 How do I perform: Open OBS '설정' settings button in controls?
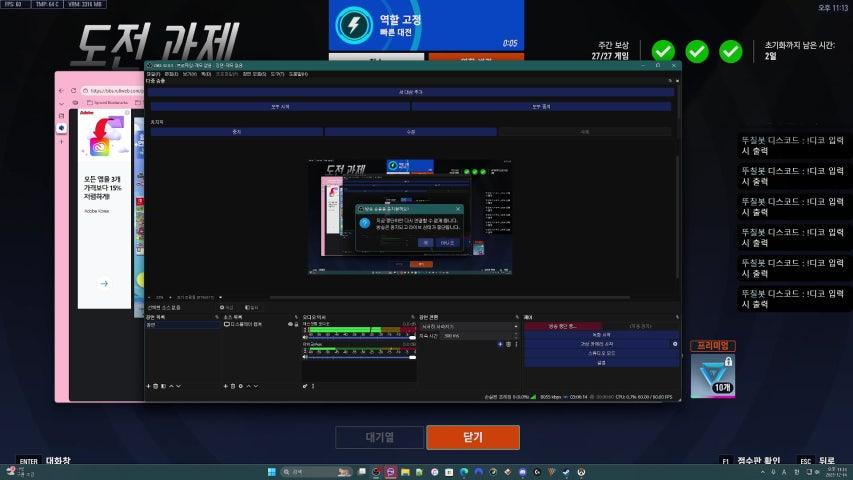601,362
